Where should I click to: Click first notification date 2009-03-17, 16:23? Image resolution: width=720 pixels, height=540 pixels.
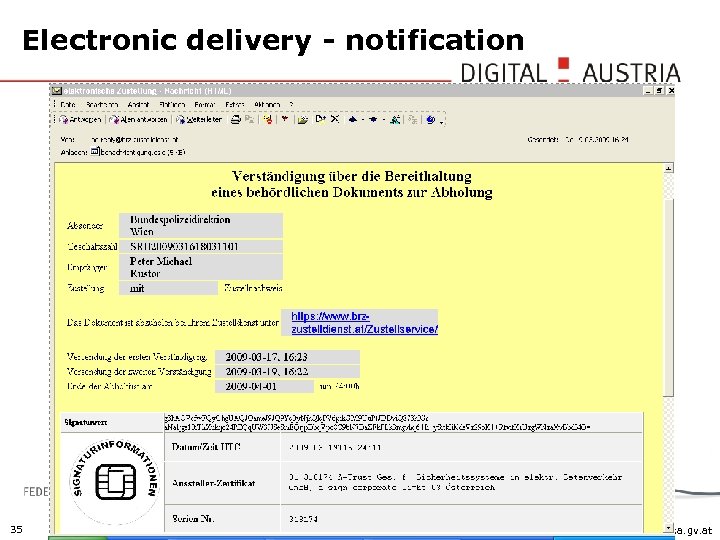(x=287, y=357)
